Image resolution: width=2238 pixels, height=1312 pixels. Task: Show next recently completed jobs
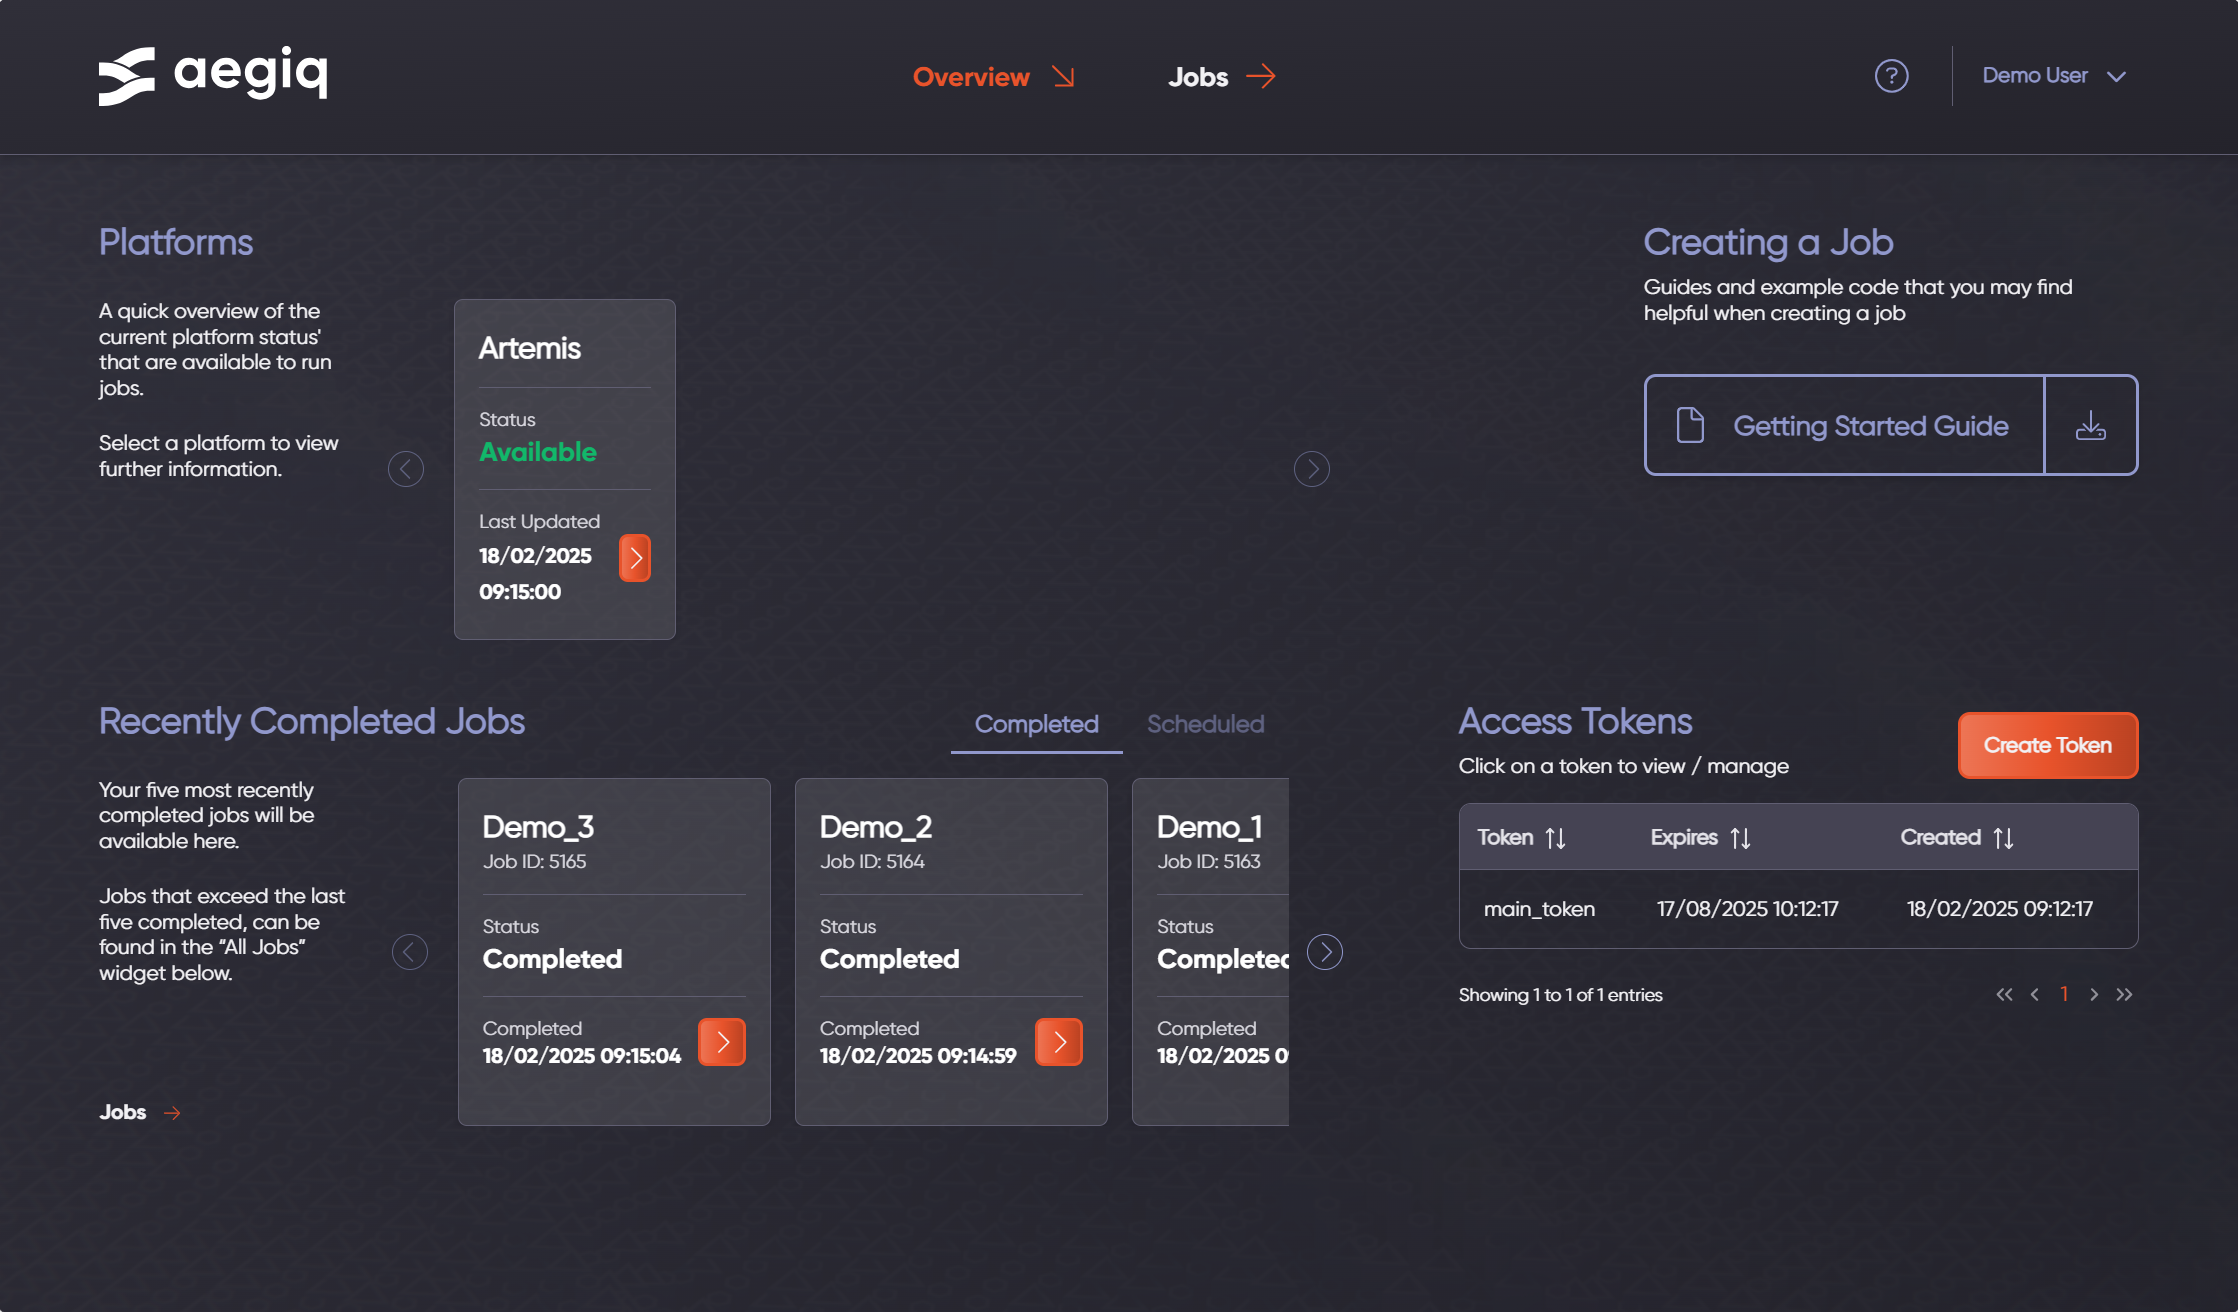[1325, 952]
